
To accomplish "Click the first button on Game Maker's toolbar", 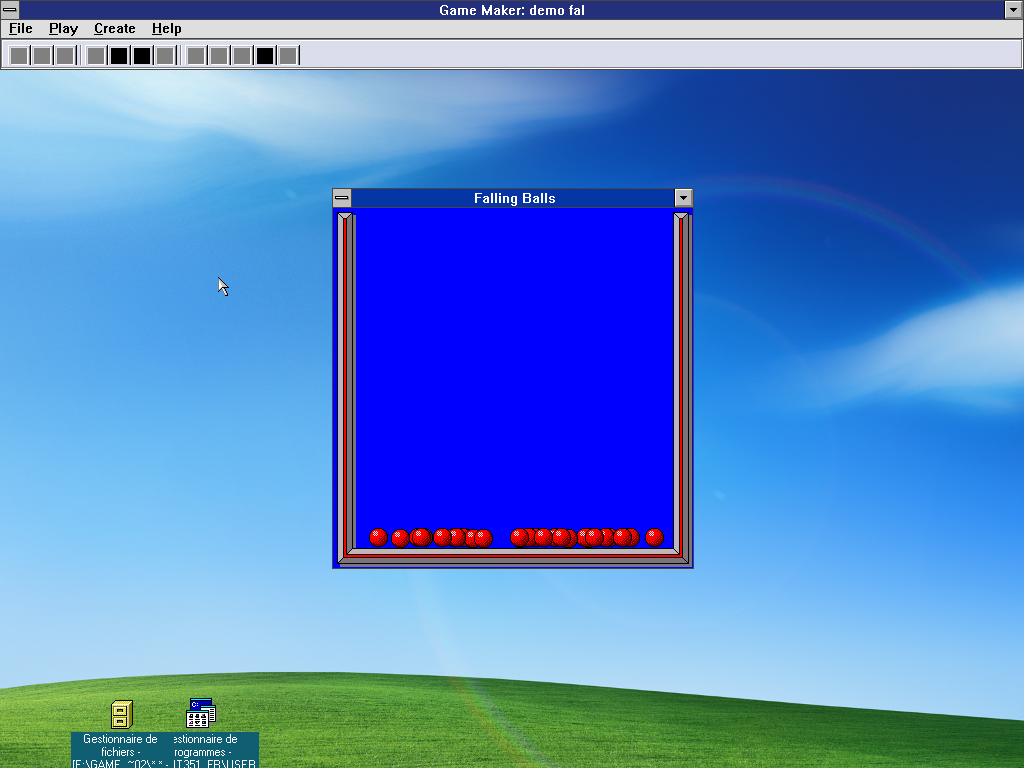I will 19,55.
